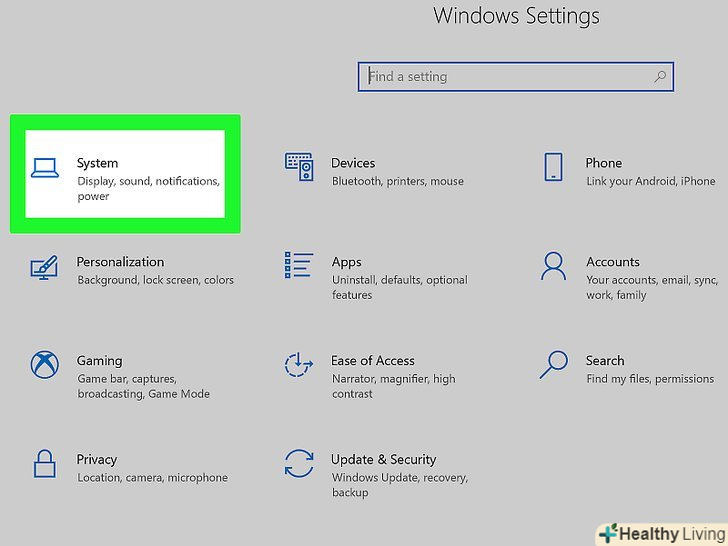This screenshot has width=728, height=546.
Task: Click 'Display, sound, notifications, power' text
Action: (x=148, y=188)
